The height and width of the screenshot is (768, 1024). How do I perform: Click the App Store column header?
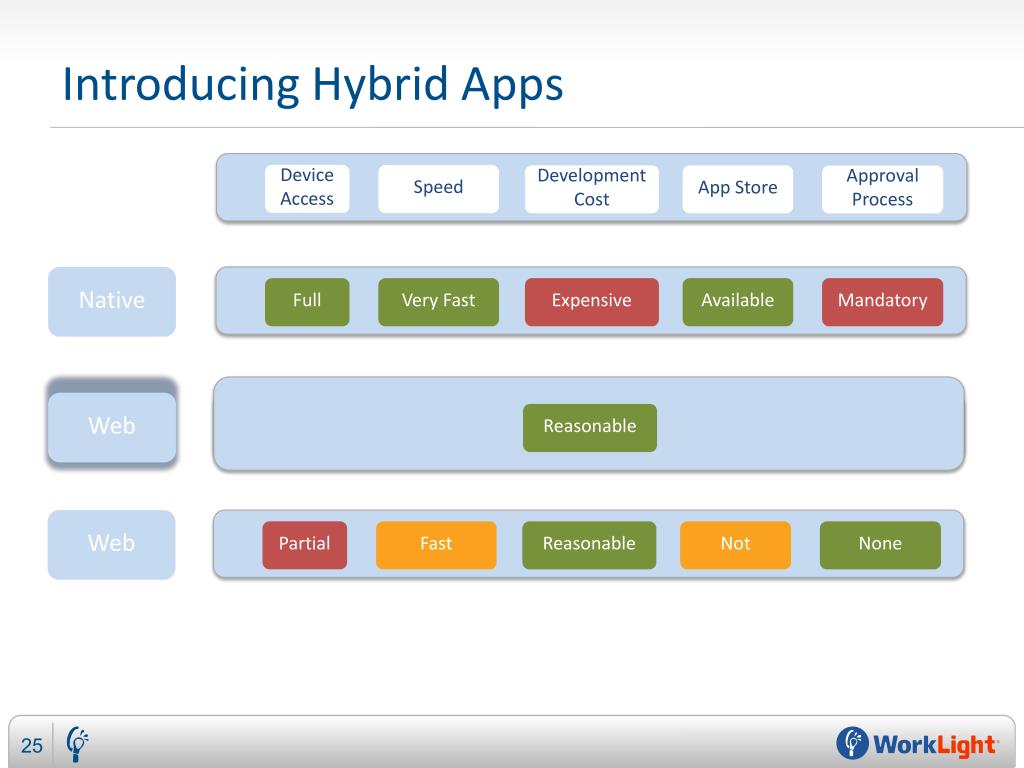click(737, 188)
